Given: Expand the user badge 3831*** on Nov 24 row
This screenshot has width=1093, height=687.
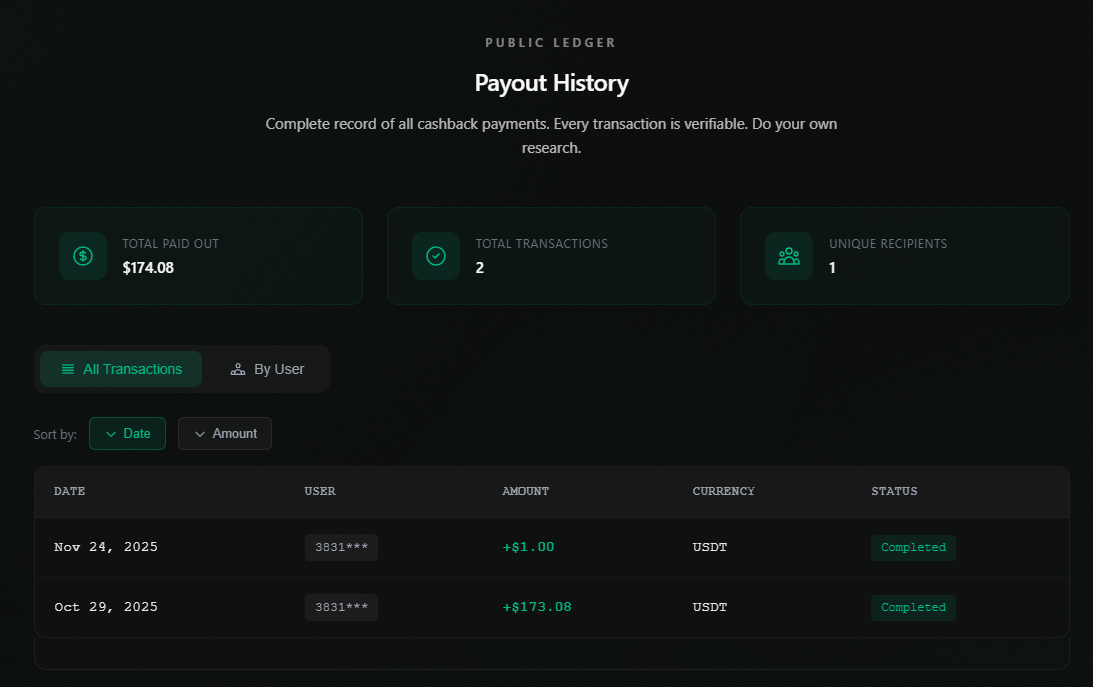Looking at the screenshot, I should point(341,547).
